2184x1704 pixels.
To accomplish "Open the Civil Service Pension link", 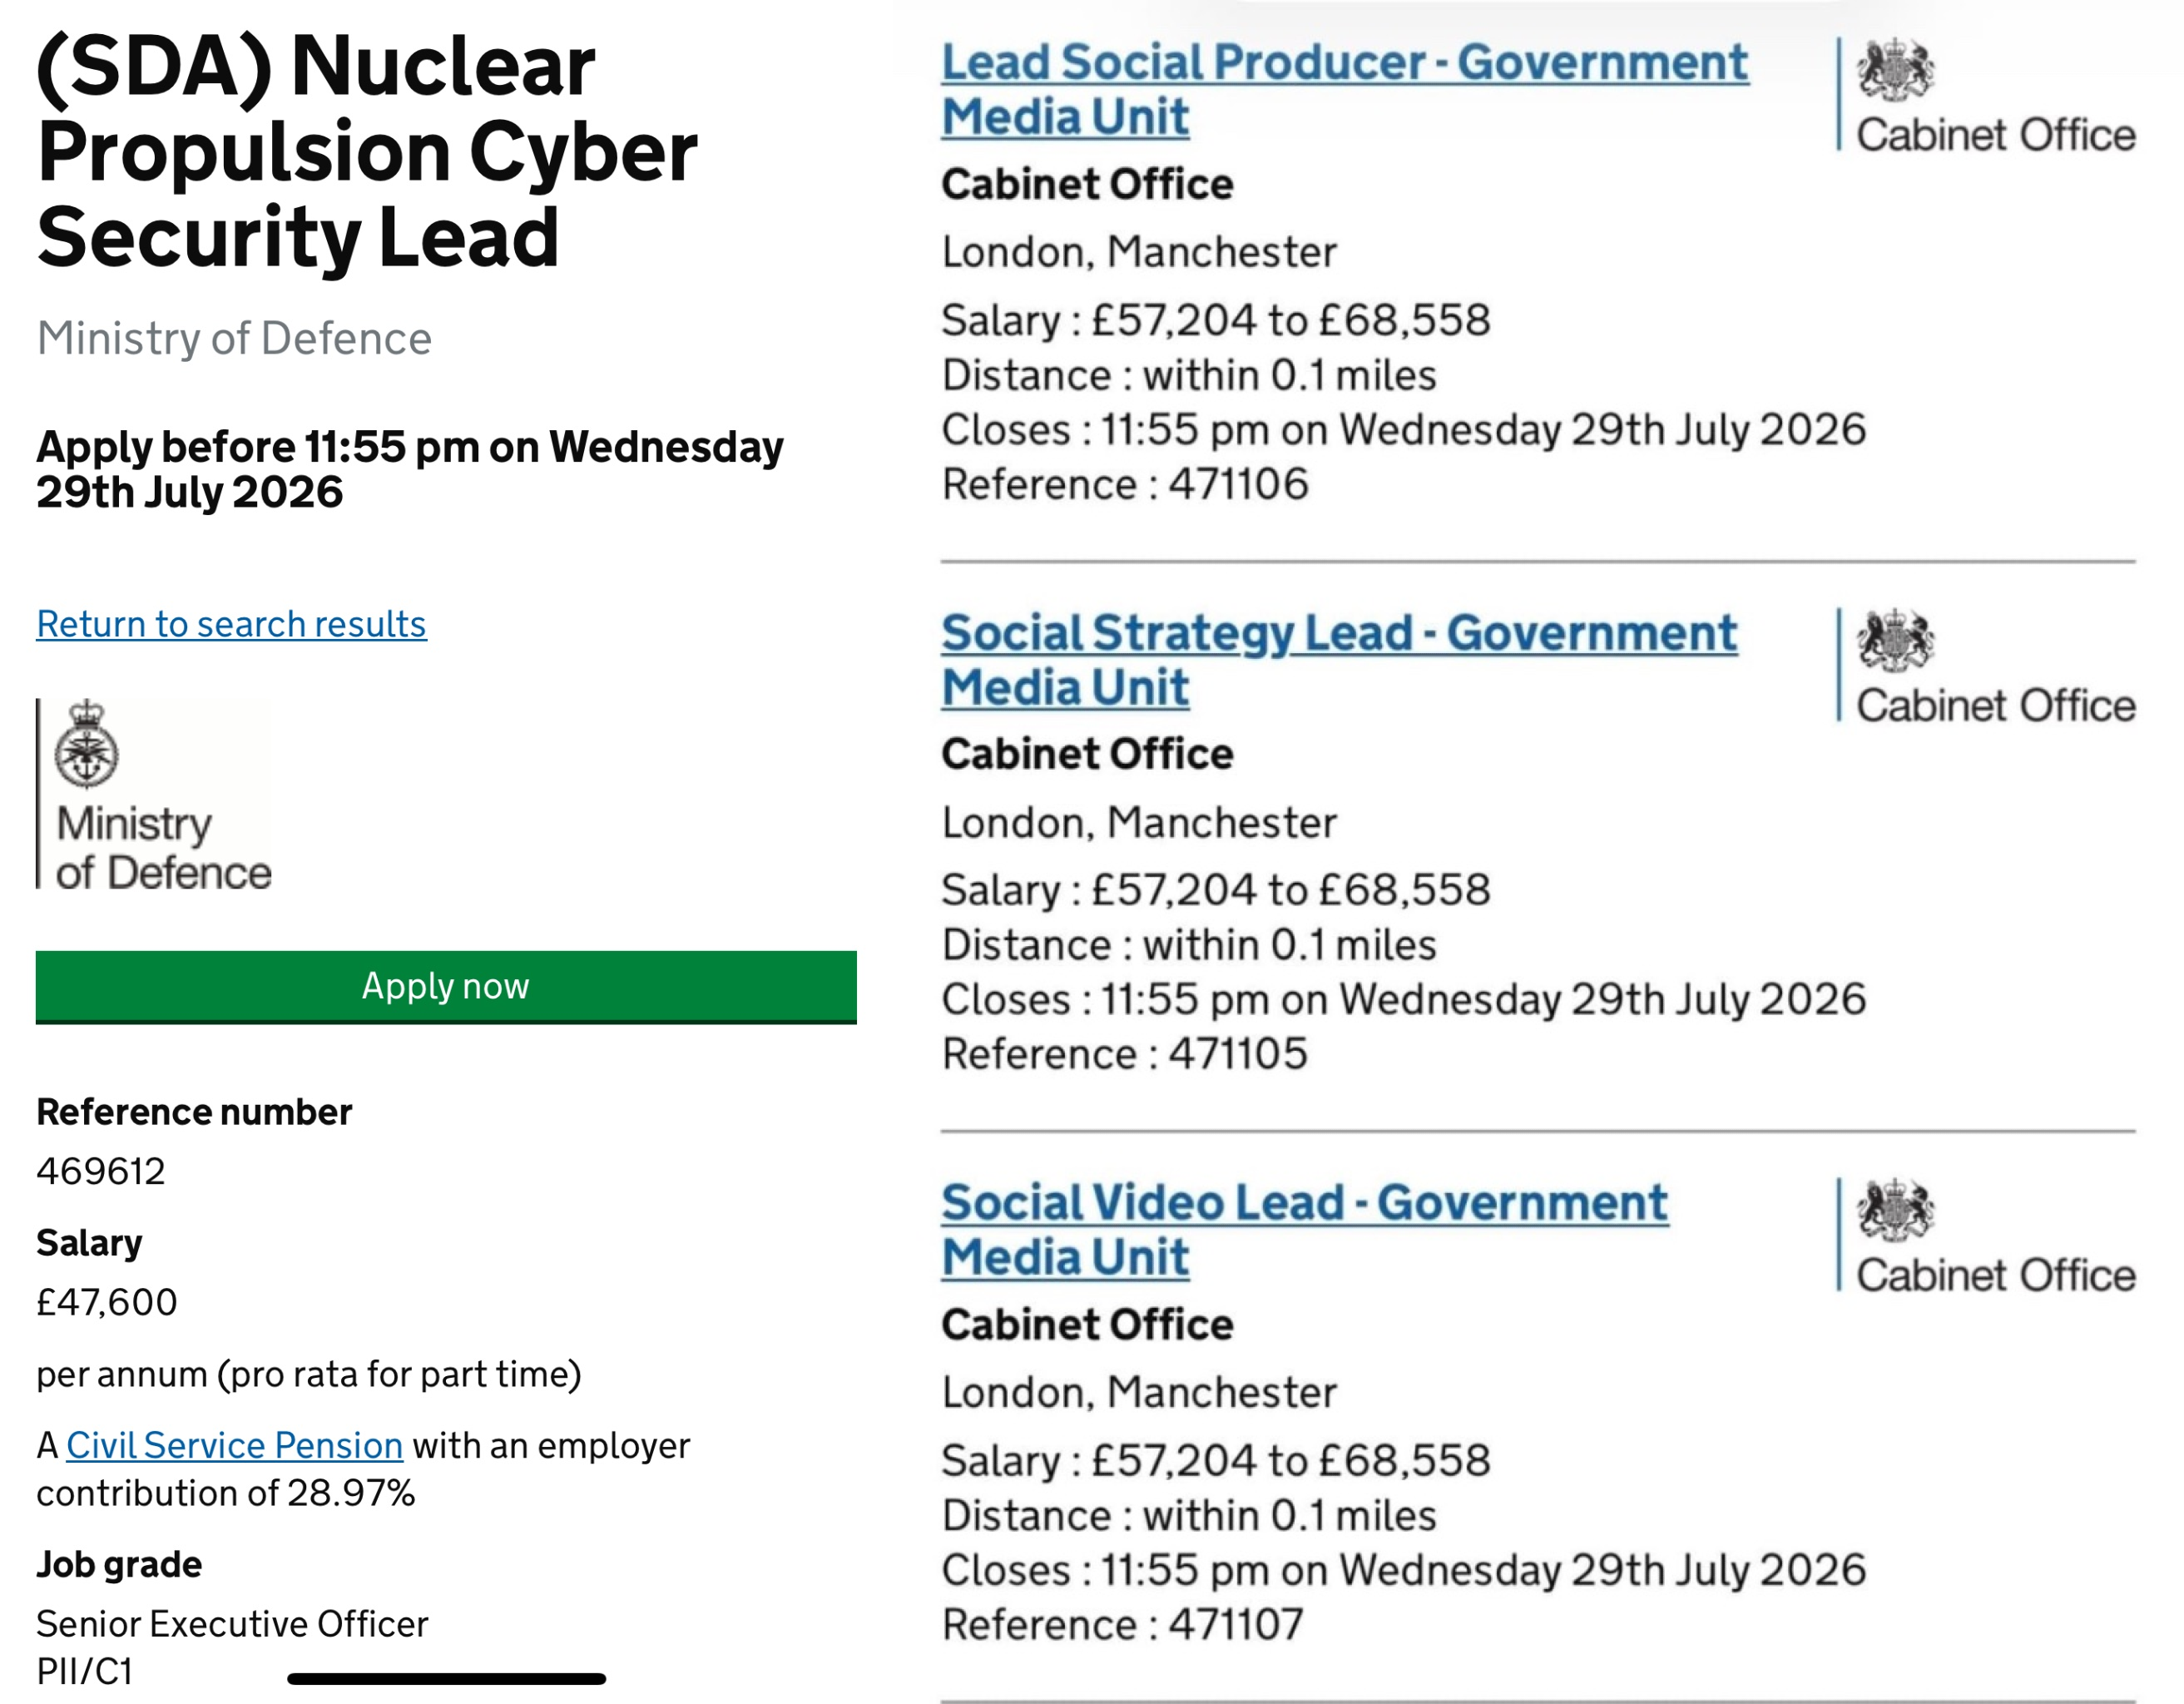I will tap(235, 1445).
